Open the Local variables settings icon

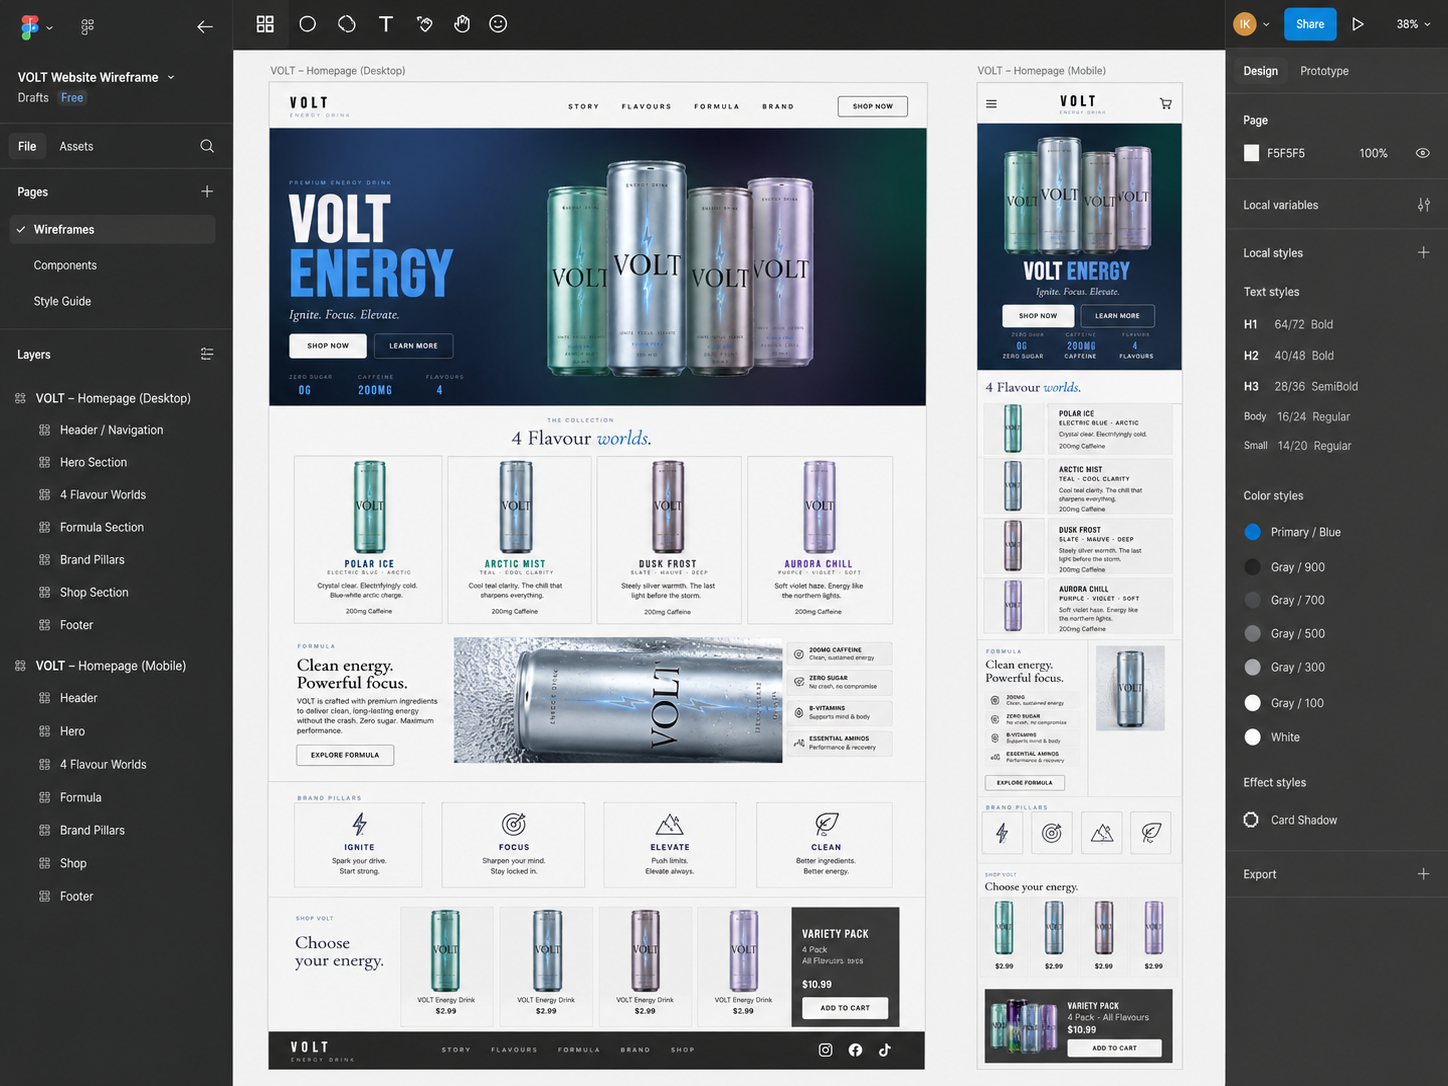(1423, 205)
